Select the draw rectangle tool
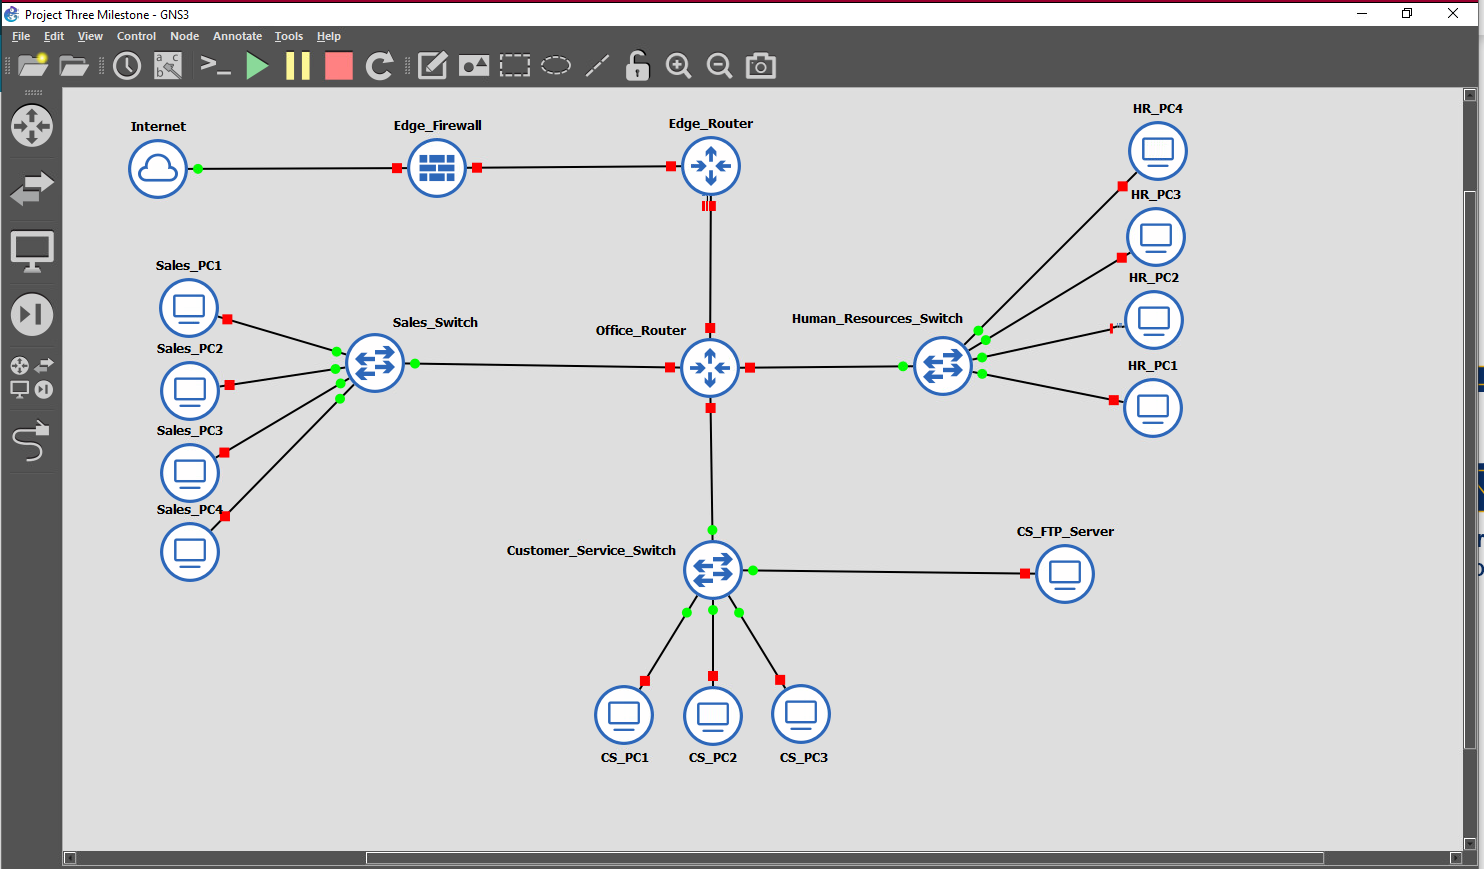 pos(515,66)
